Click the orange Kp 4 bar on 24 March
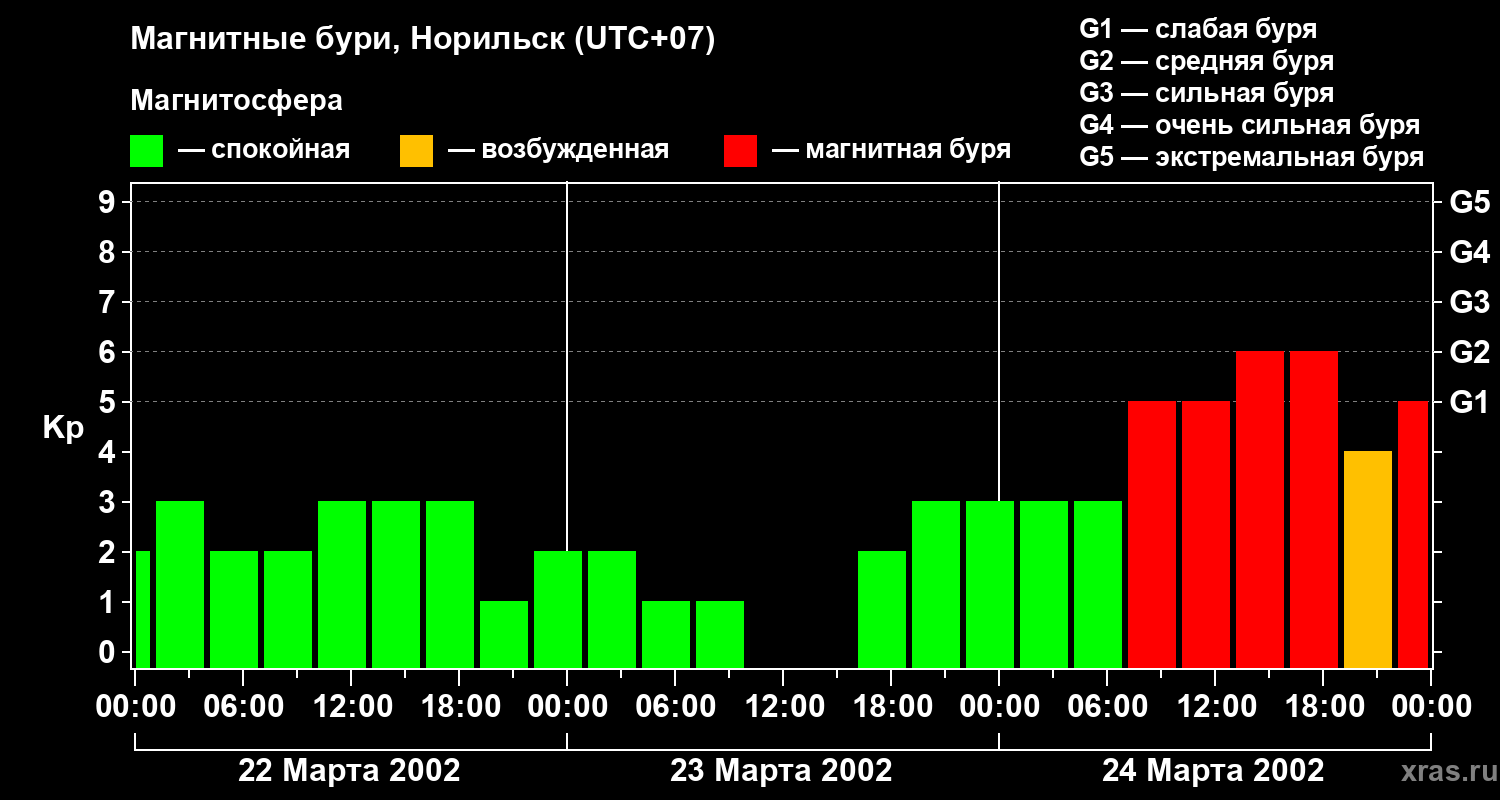Screen dimensions: 1500x800 pos(1368,559)
